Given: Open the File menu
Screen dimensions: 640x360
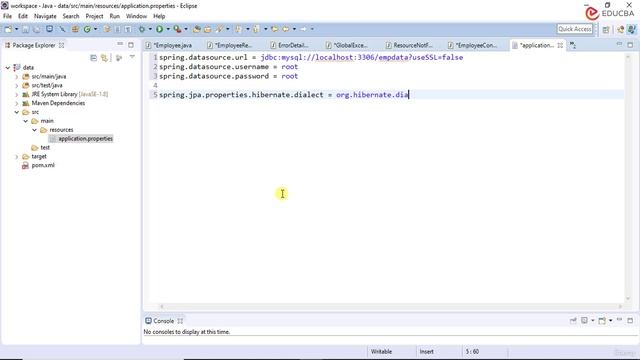Looking at the screenshot, I should click(x=7, y=16).
